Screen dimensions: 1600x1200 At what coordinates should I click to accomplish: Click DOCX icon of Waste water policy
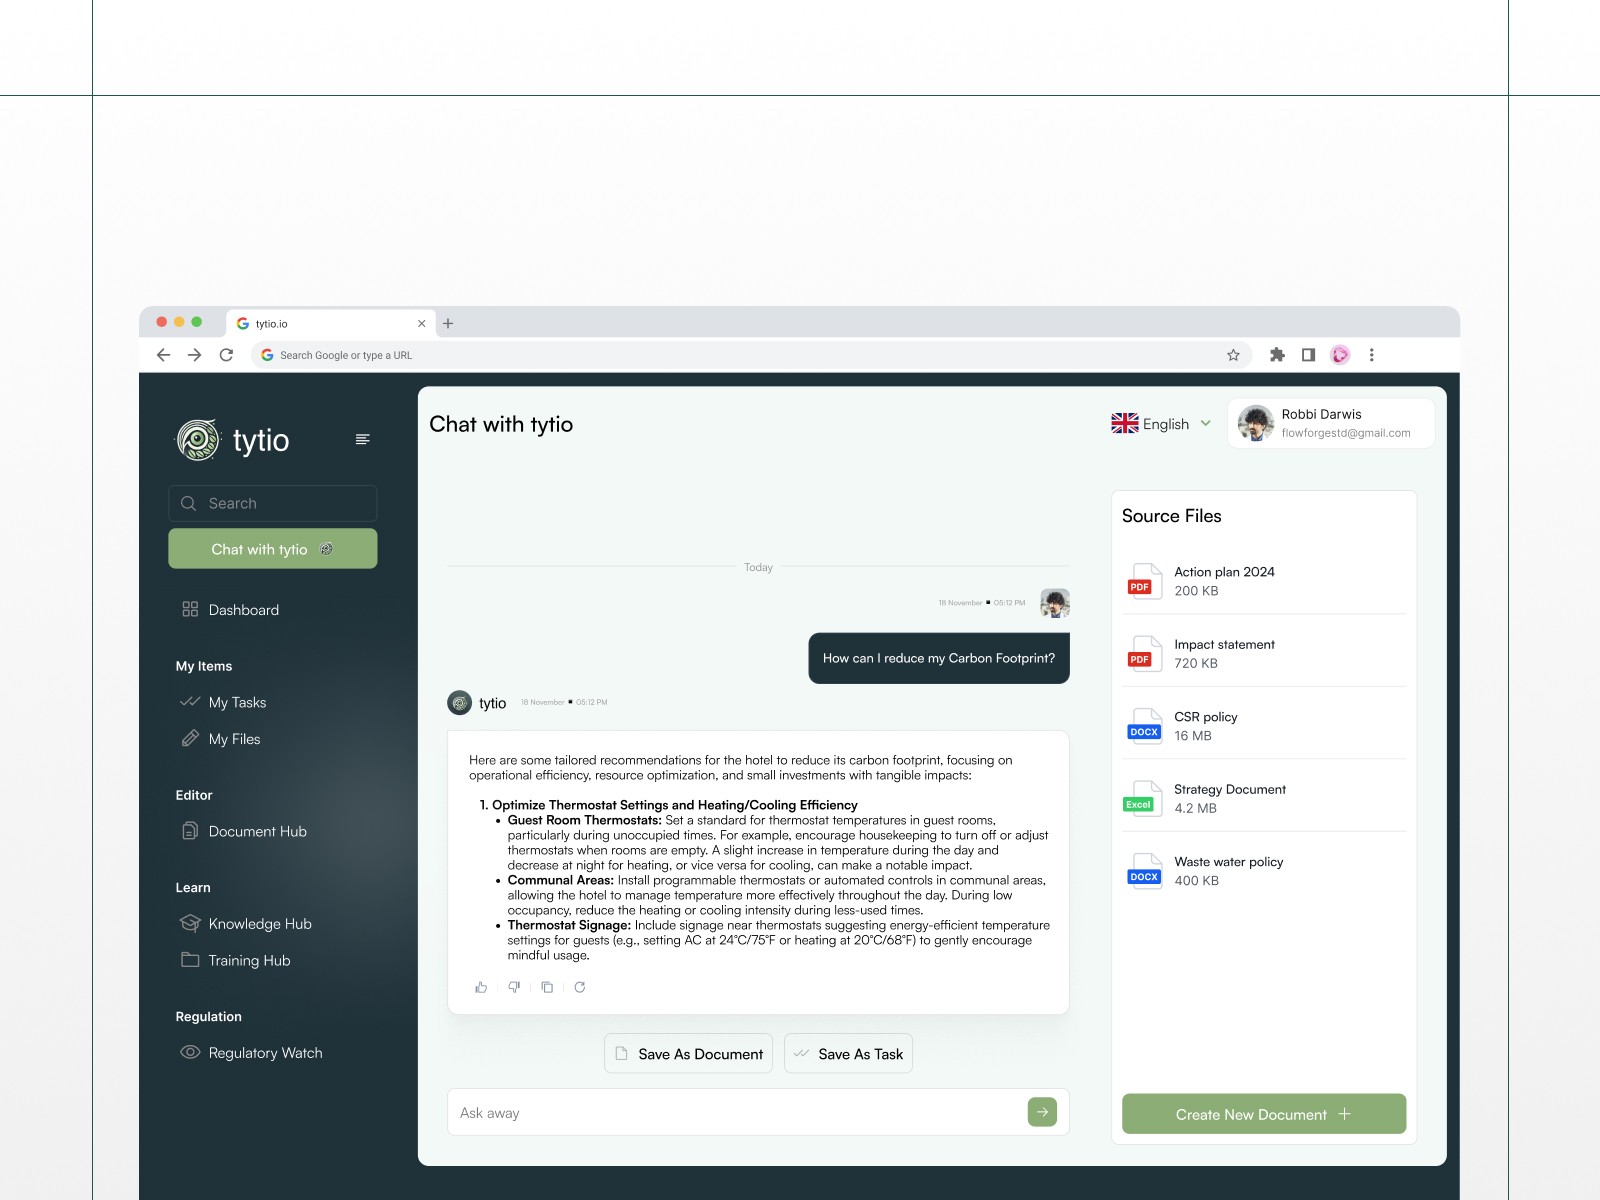pyautogui.click(x=1144, y=871)
